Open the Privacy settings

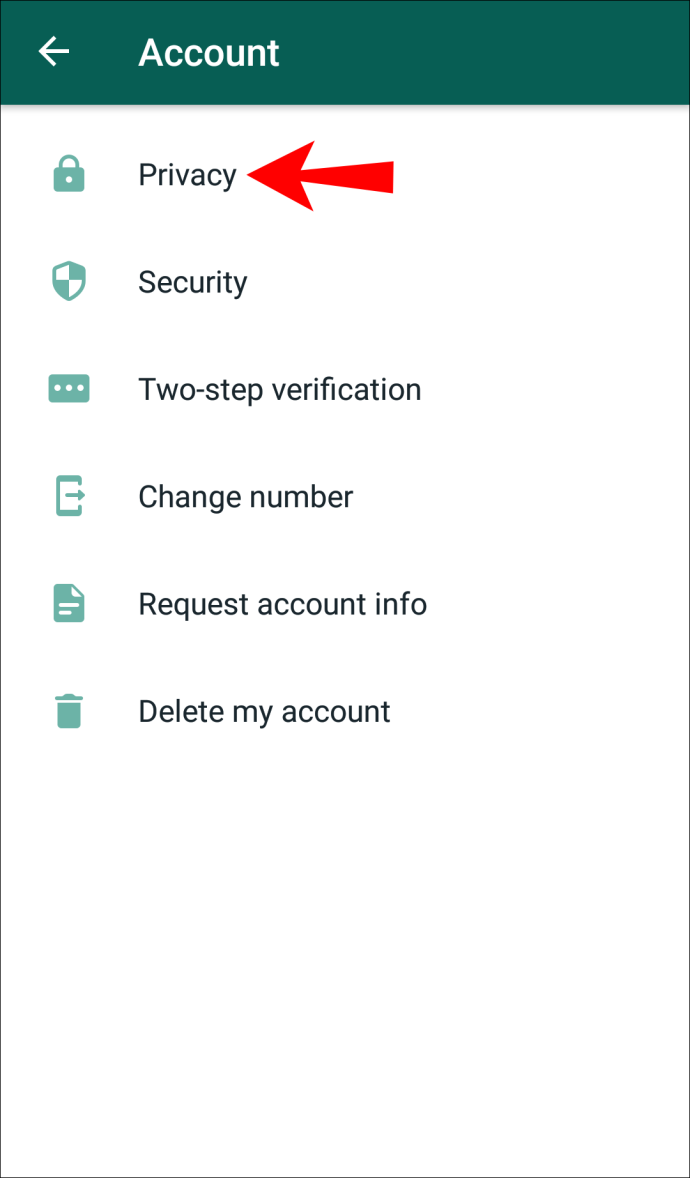(345, 175)
